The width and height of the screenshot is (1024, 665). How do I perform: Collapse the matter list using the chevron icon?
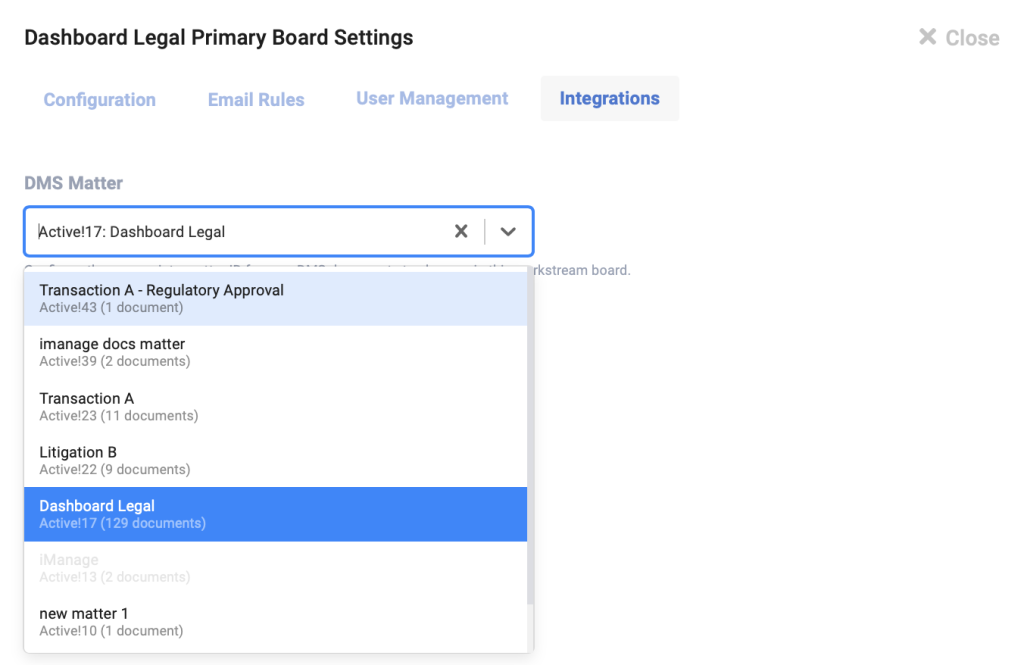[x=508, y=231]
